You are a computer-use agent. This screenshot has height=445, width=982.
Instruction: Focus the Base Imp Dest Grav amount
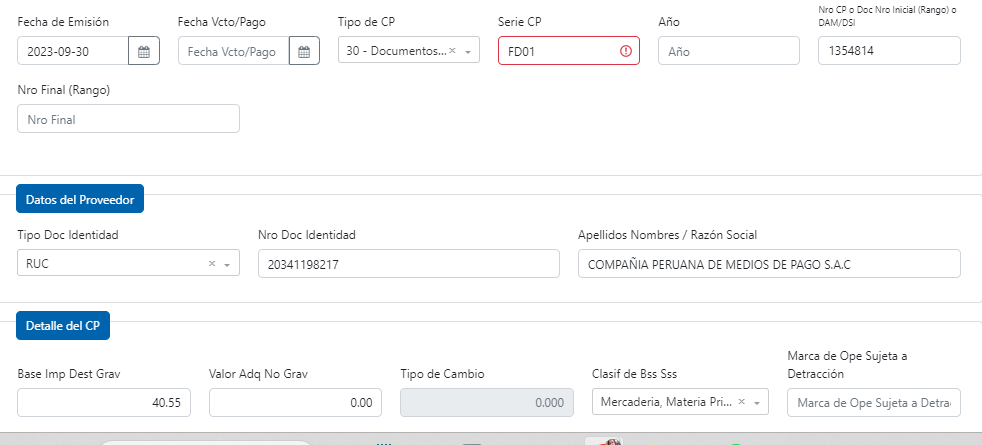tap(105, 402)
